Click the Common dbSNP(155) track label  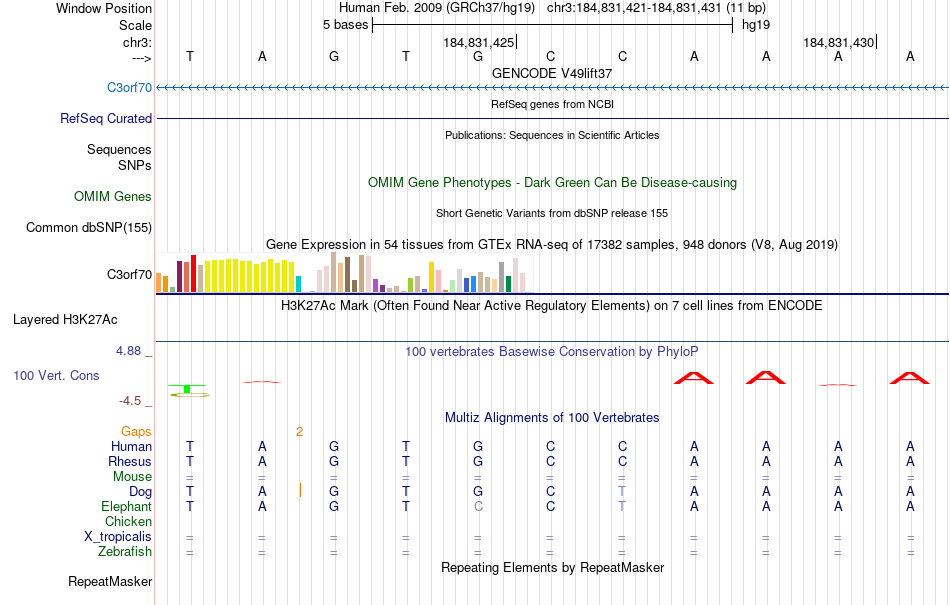pyautogui.click(x=89, y=228)
